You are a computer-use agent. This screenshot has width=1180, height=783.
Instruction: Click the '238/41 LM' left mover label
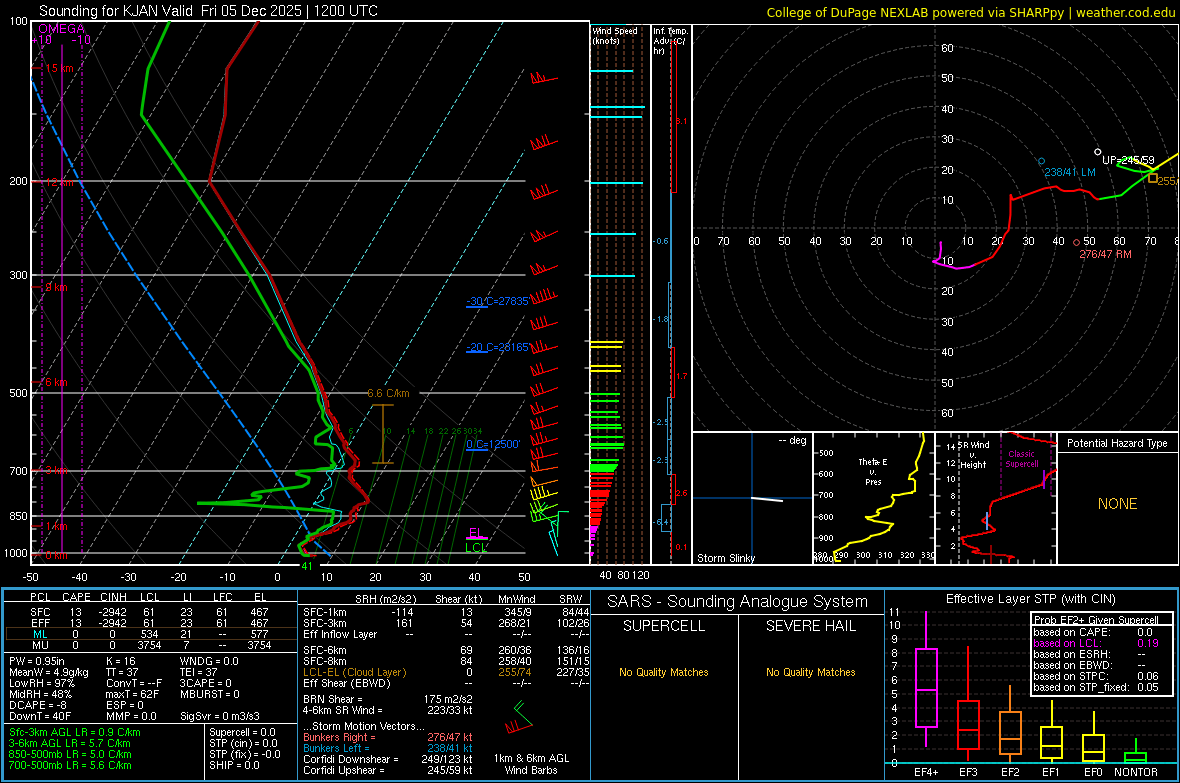[1069, 172]
